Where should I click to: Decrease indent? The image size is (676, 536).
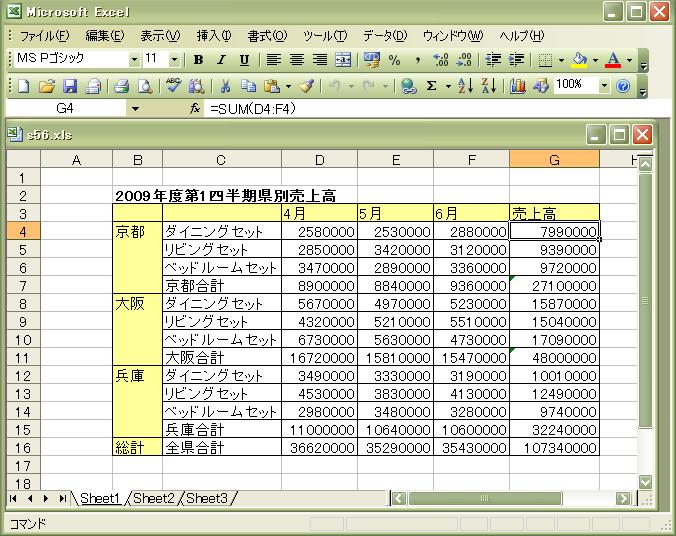point(493,60)
